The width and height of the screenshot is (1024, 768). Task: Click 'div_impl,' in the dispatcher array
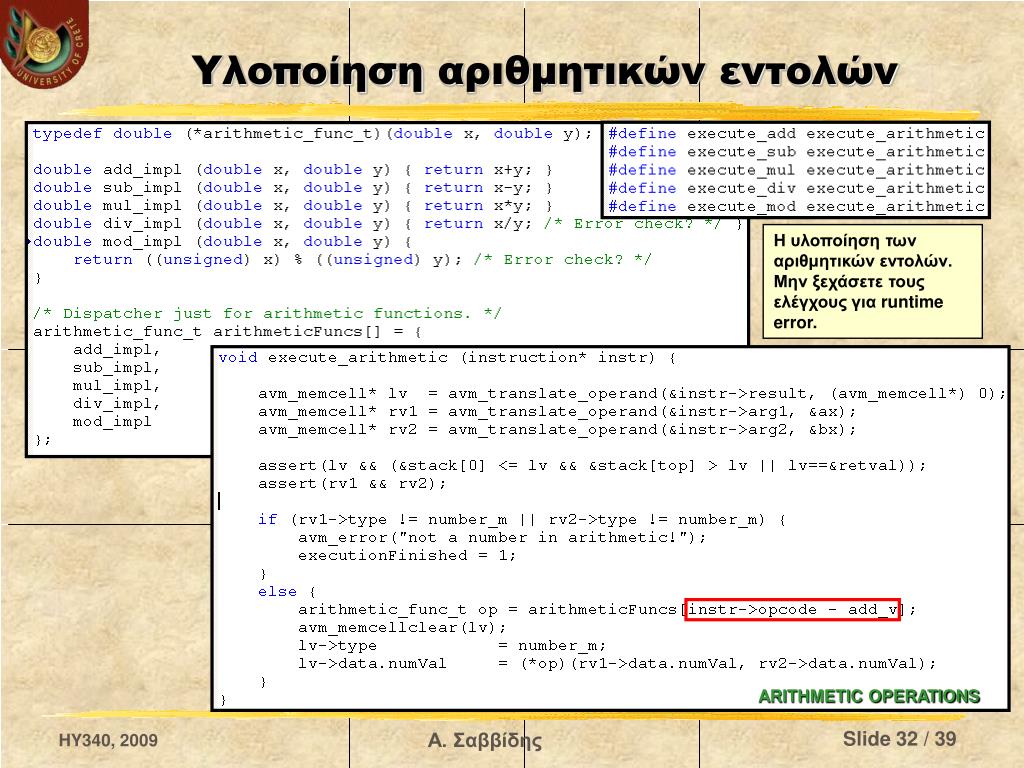pyautogui.click(x=116, y=404)
